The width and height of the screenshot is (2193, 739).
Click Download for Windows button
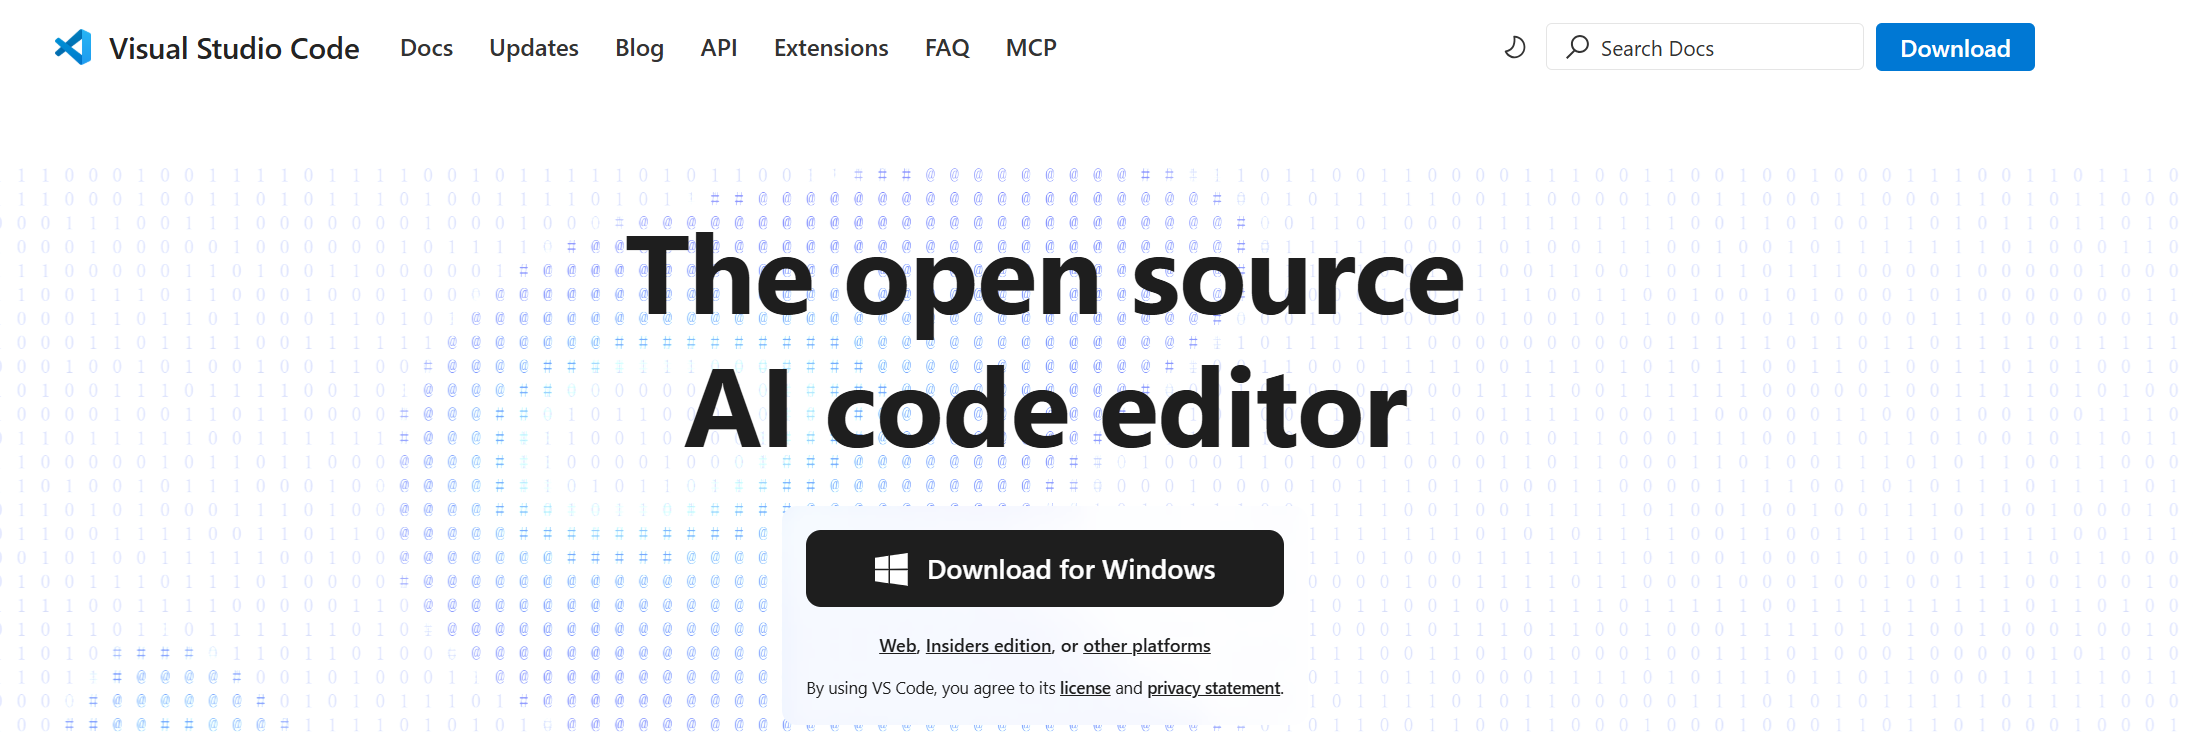click(1045, 568)
